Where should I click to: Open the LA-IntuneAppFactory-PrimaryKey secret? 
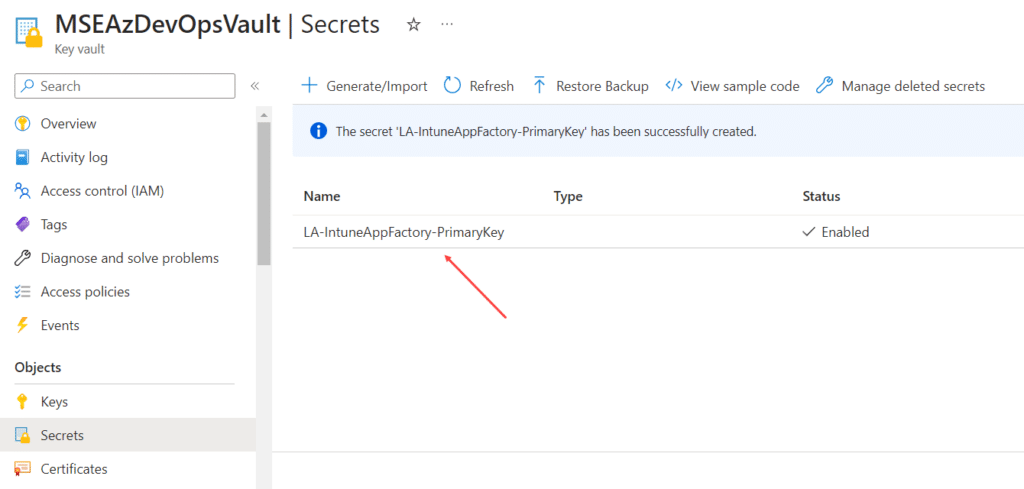tap(404, 232)
